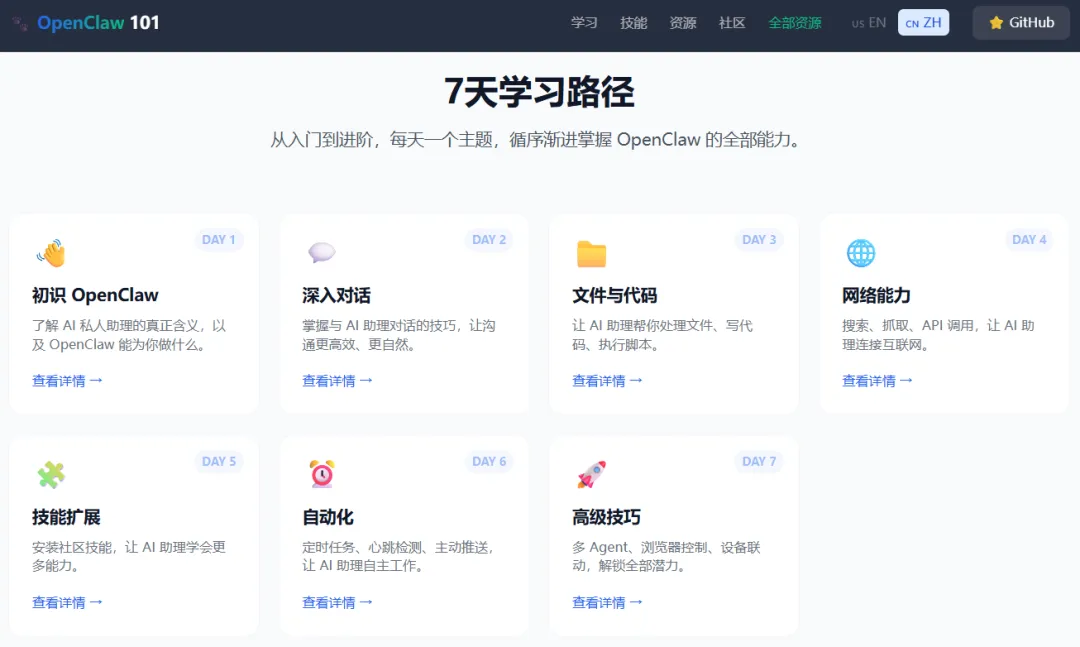View details link for 文件与代码

[607, 380]
